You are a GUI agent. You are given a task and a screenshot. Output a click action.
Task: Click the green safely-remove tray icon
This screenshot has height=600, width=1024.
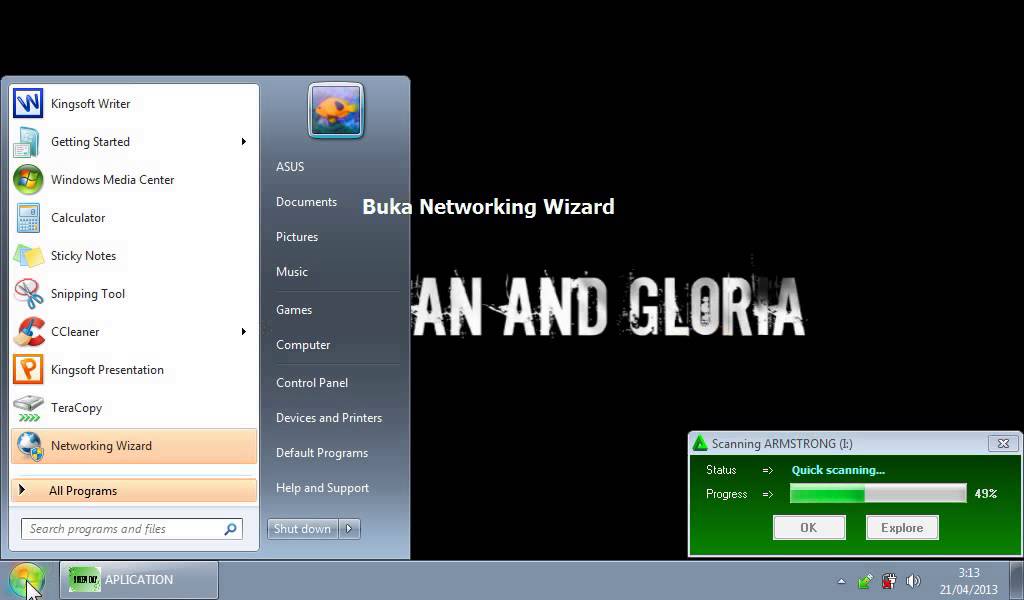865,580
